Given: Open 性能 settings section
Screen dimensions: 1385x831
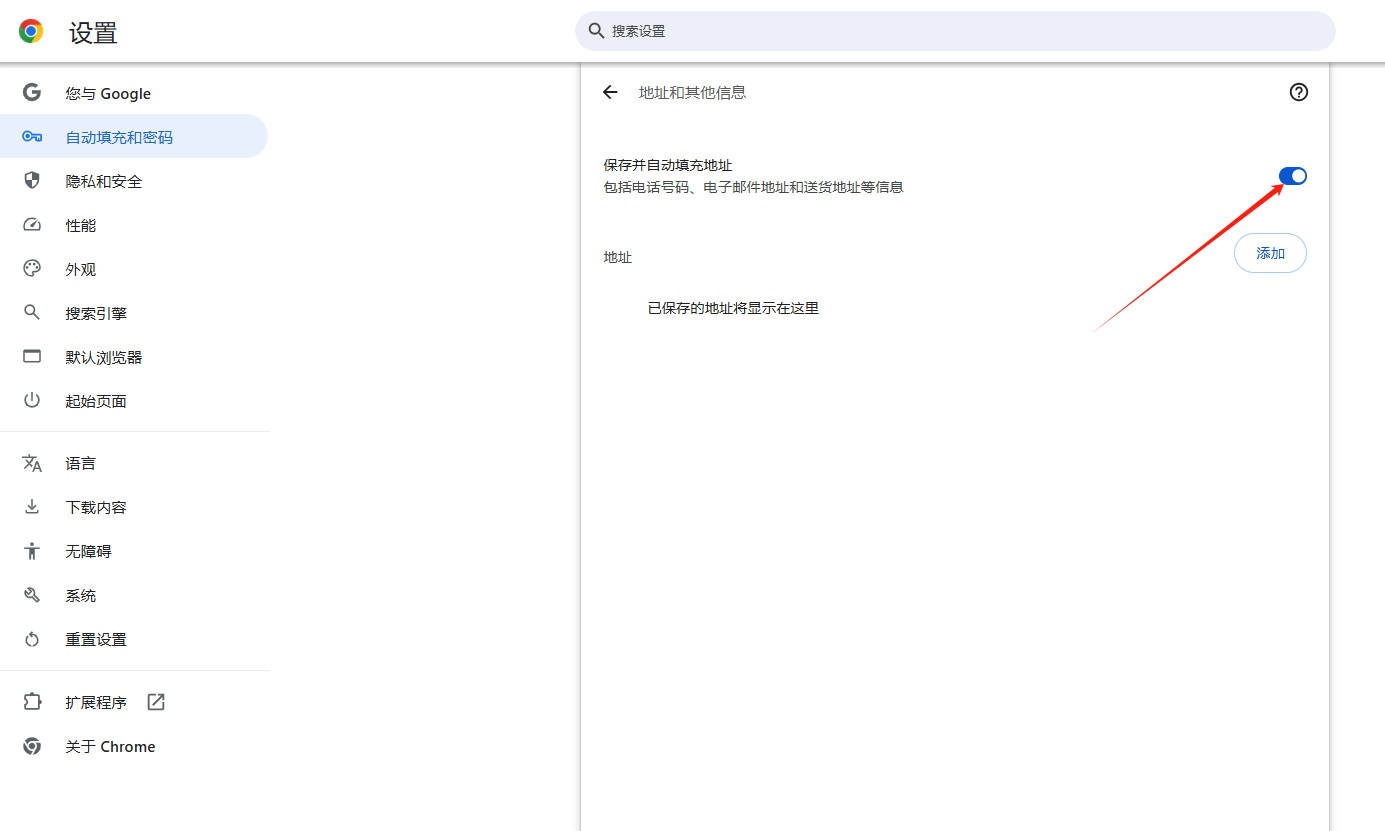Looking at the screenshot, I should point(134,225).
